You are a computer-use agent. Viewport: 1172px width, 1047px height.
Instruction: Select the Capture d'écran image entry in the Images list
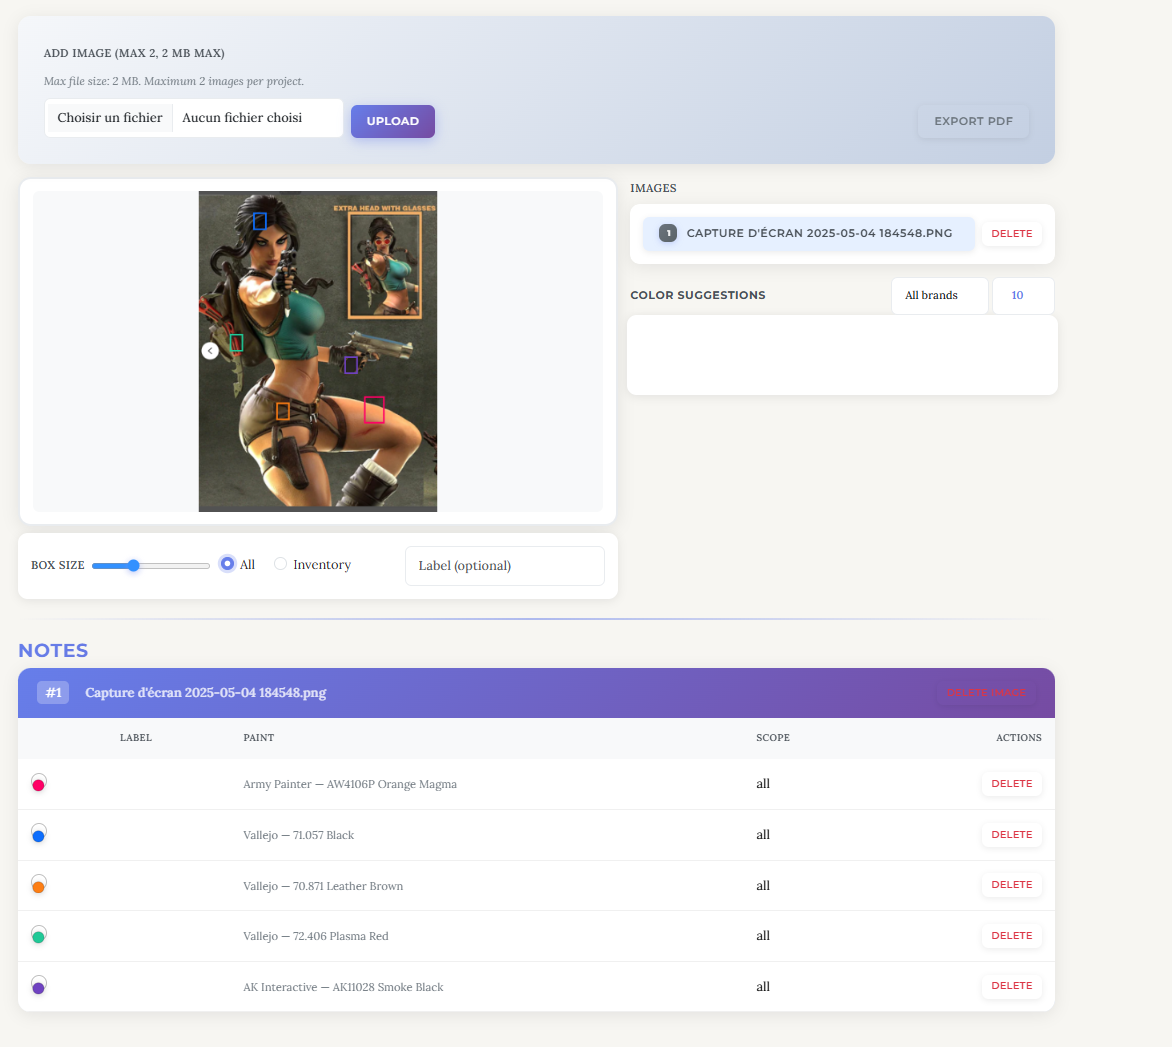pyautogui.click(x=808, y=234)
